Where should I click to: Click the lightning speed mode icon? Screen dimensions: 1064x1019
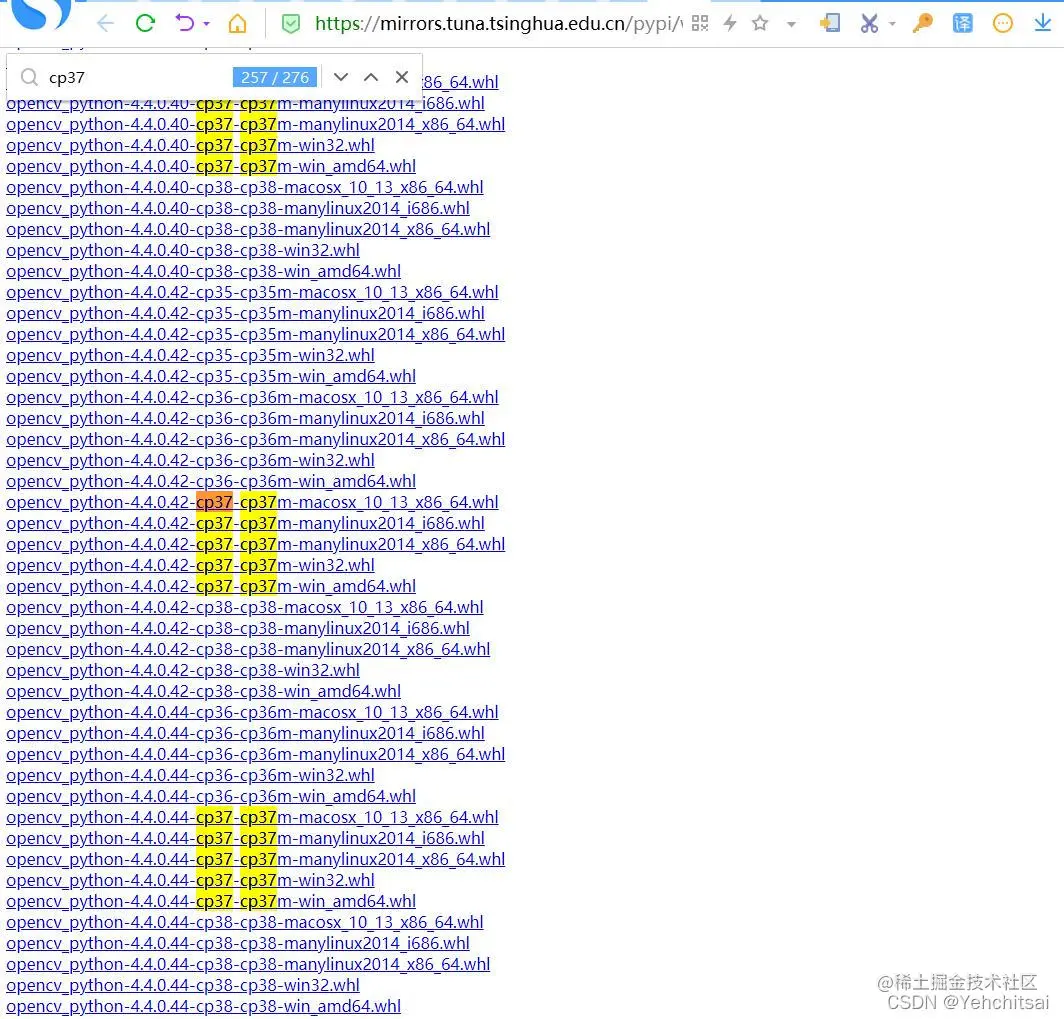point(730,24)
